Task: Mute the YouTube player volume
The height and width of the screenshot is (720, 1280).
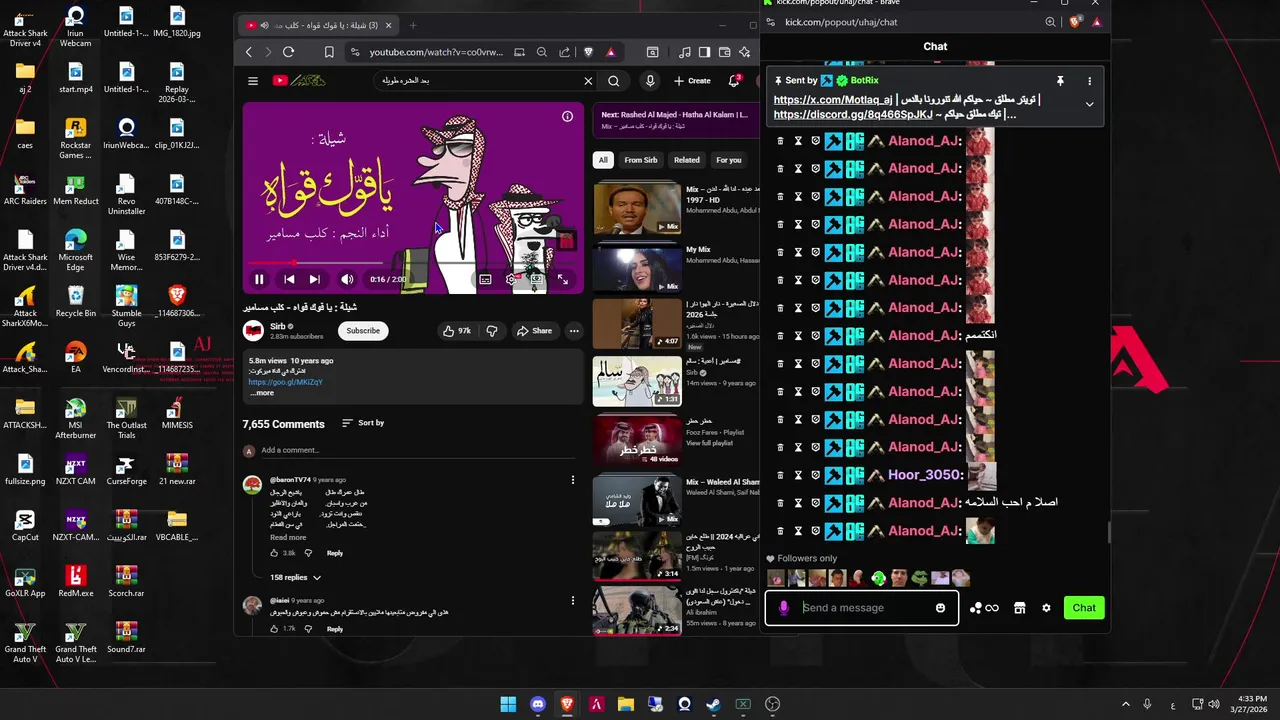Action: pos(347,280)
